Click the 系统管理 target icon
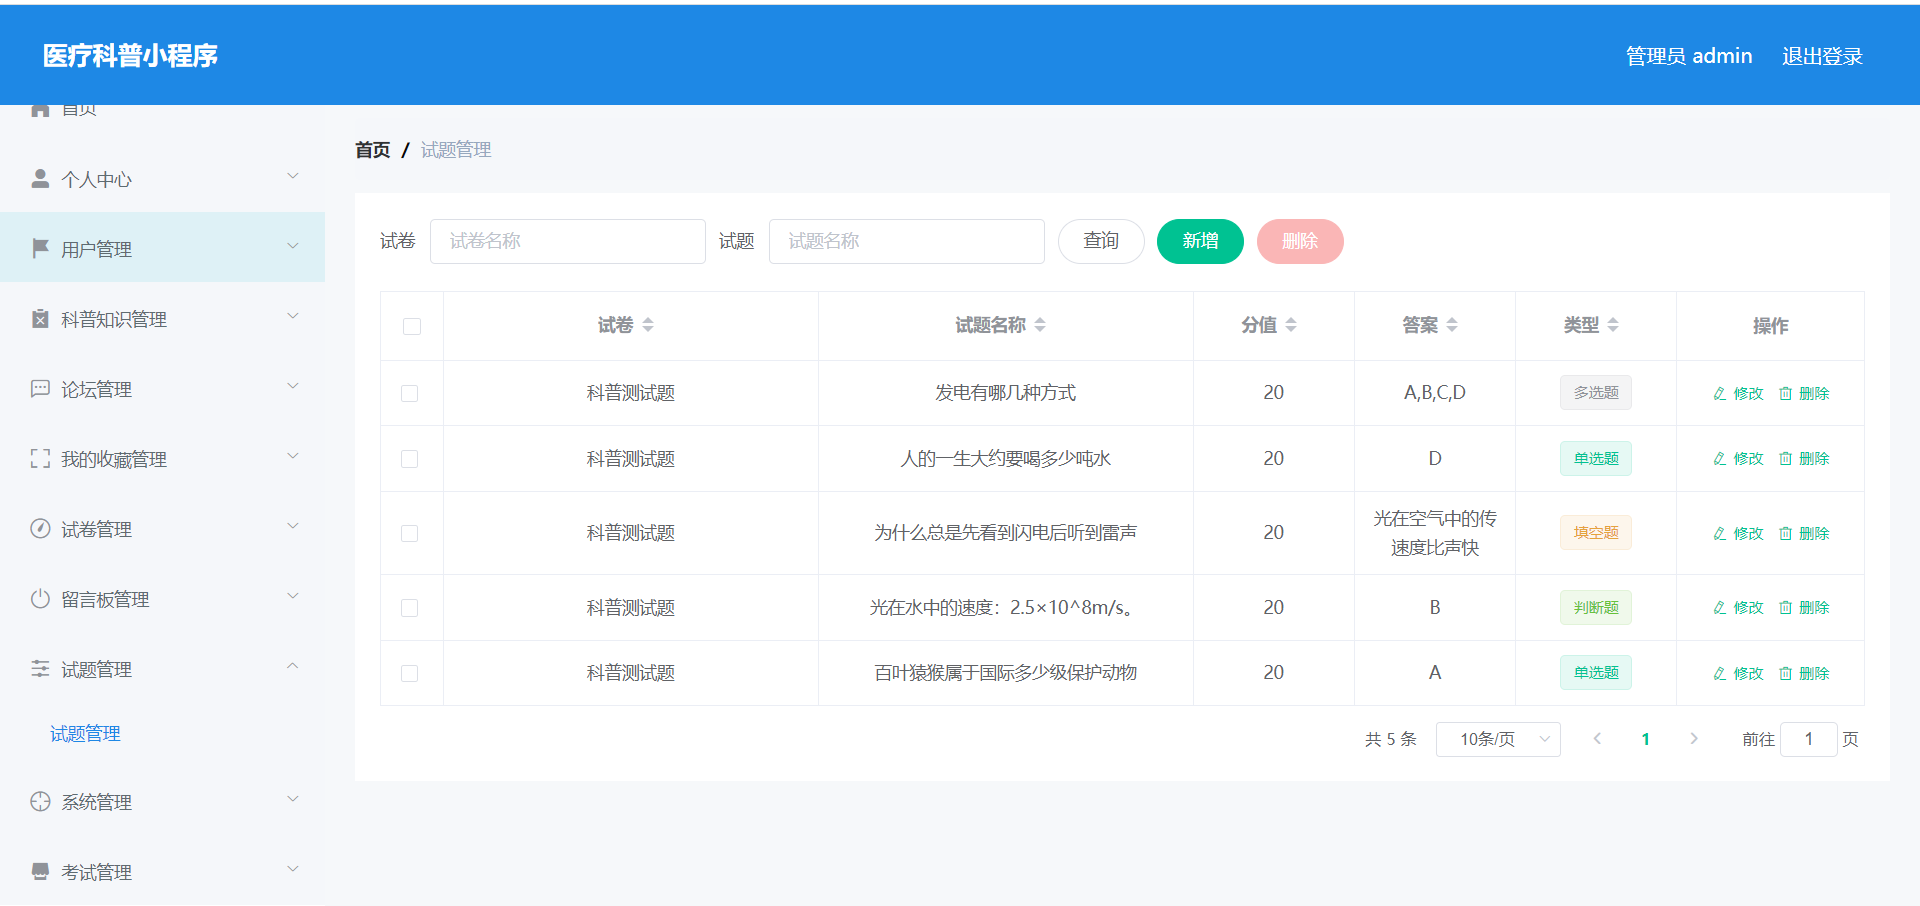 click(40, 801)
